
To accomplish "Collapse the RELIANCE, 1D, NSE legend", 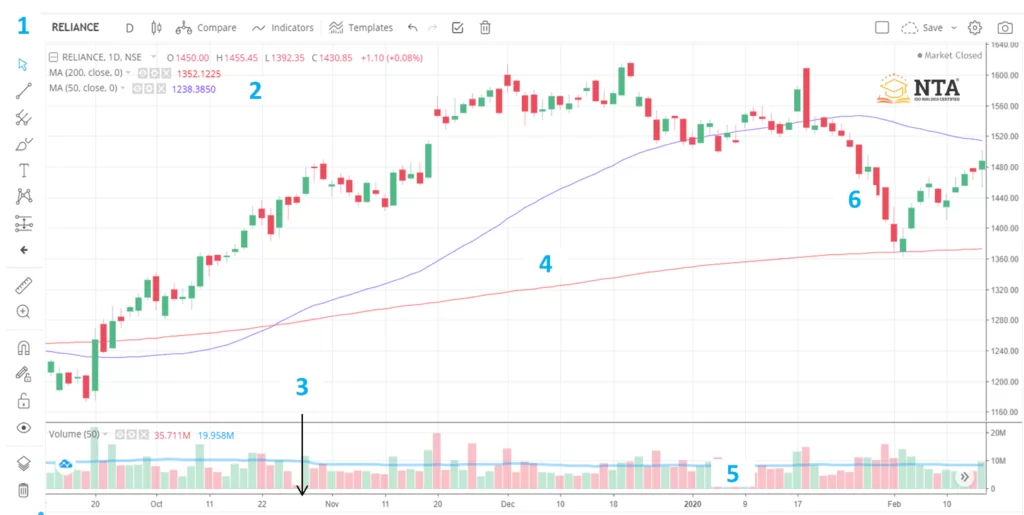I will (54, 58).
